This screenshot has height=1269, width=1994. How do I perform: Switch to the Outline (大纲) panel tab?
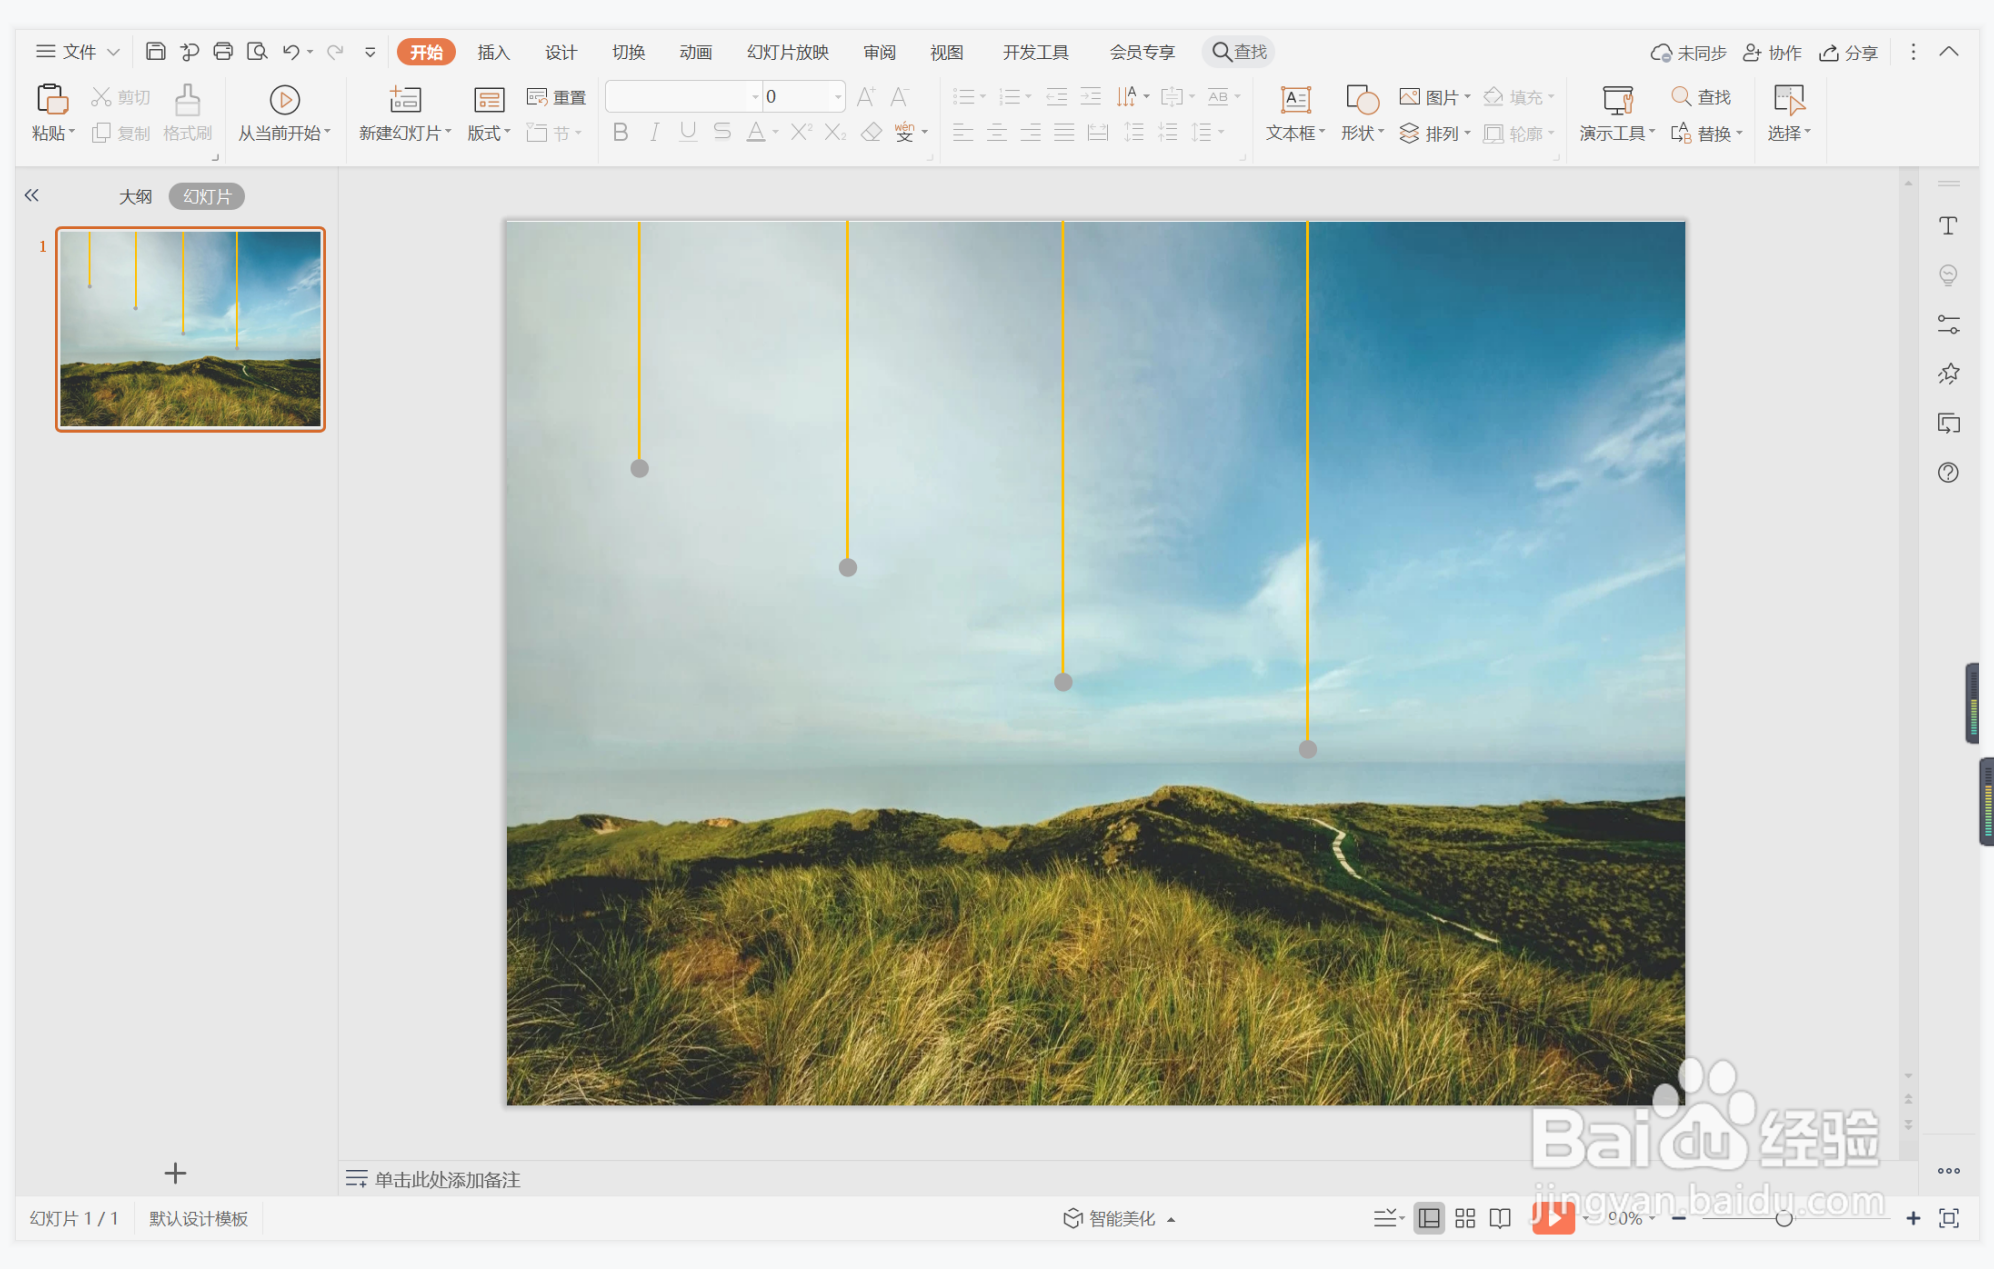click(x=135, y=196)
